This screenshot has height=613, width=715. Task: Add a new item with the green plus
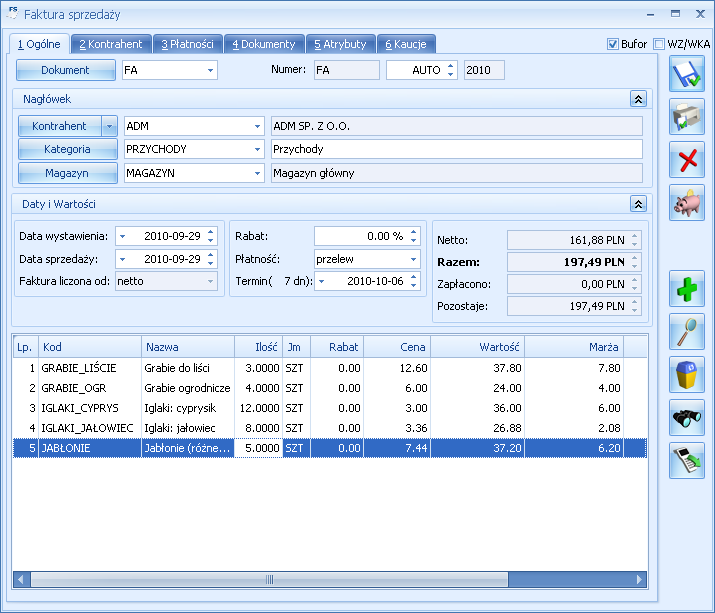687,289
